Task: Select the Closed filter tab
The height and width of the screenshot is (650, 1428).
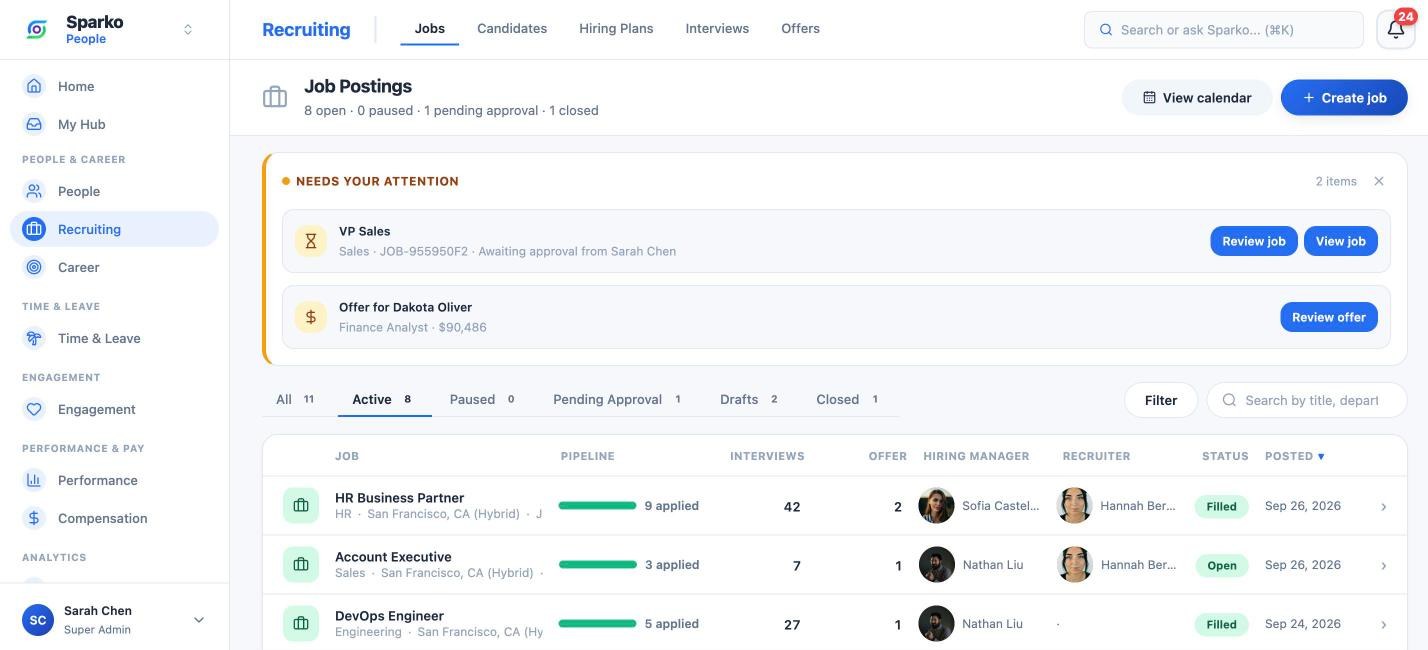Action: pyautogui.click(x=847, y=399)
